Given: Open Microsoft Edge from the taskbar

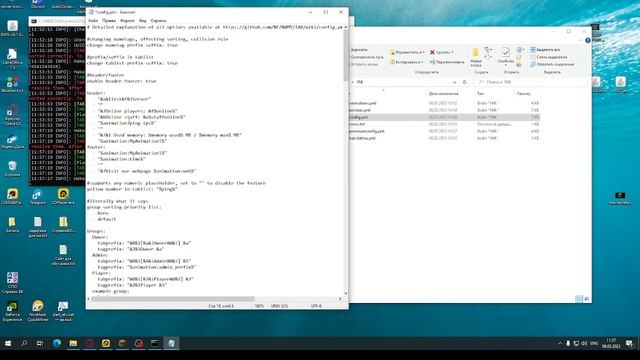Looking at the screenshot, I should (57, 343).
